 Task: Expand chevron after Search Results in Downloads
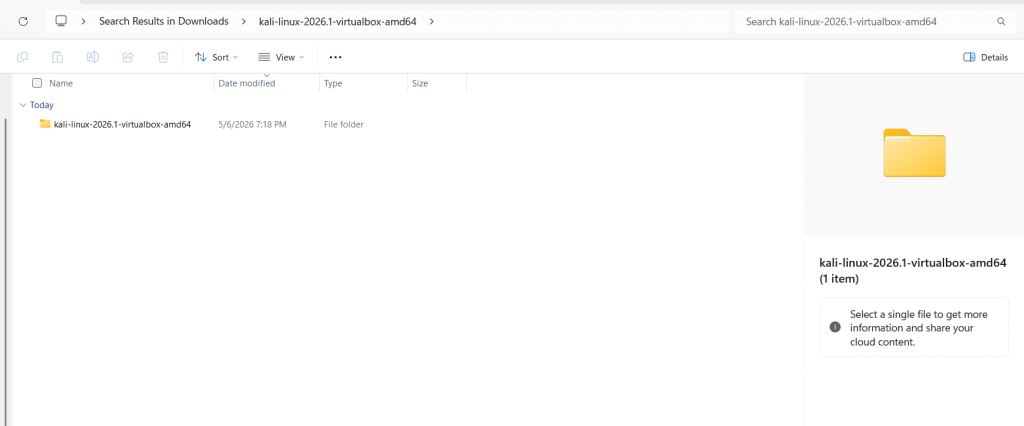[244, 22]
